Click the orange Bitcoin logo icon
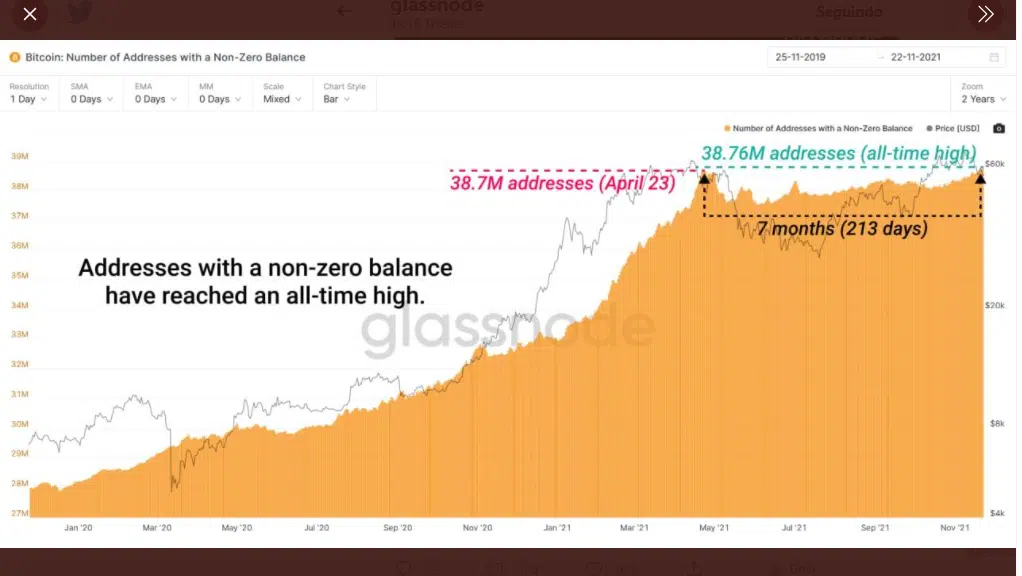The height and width of the screenshot is (576, 1022). click(14, 57)
